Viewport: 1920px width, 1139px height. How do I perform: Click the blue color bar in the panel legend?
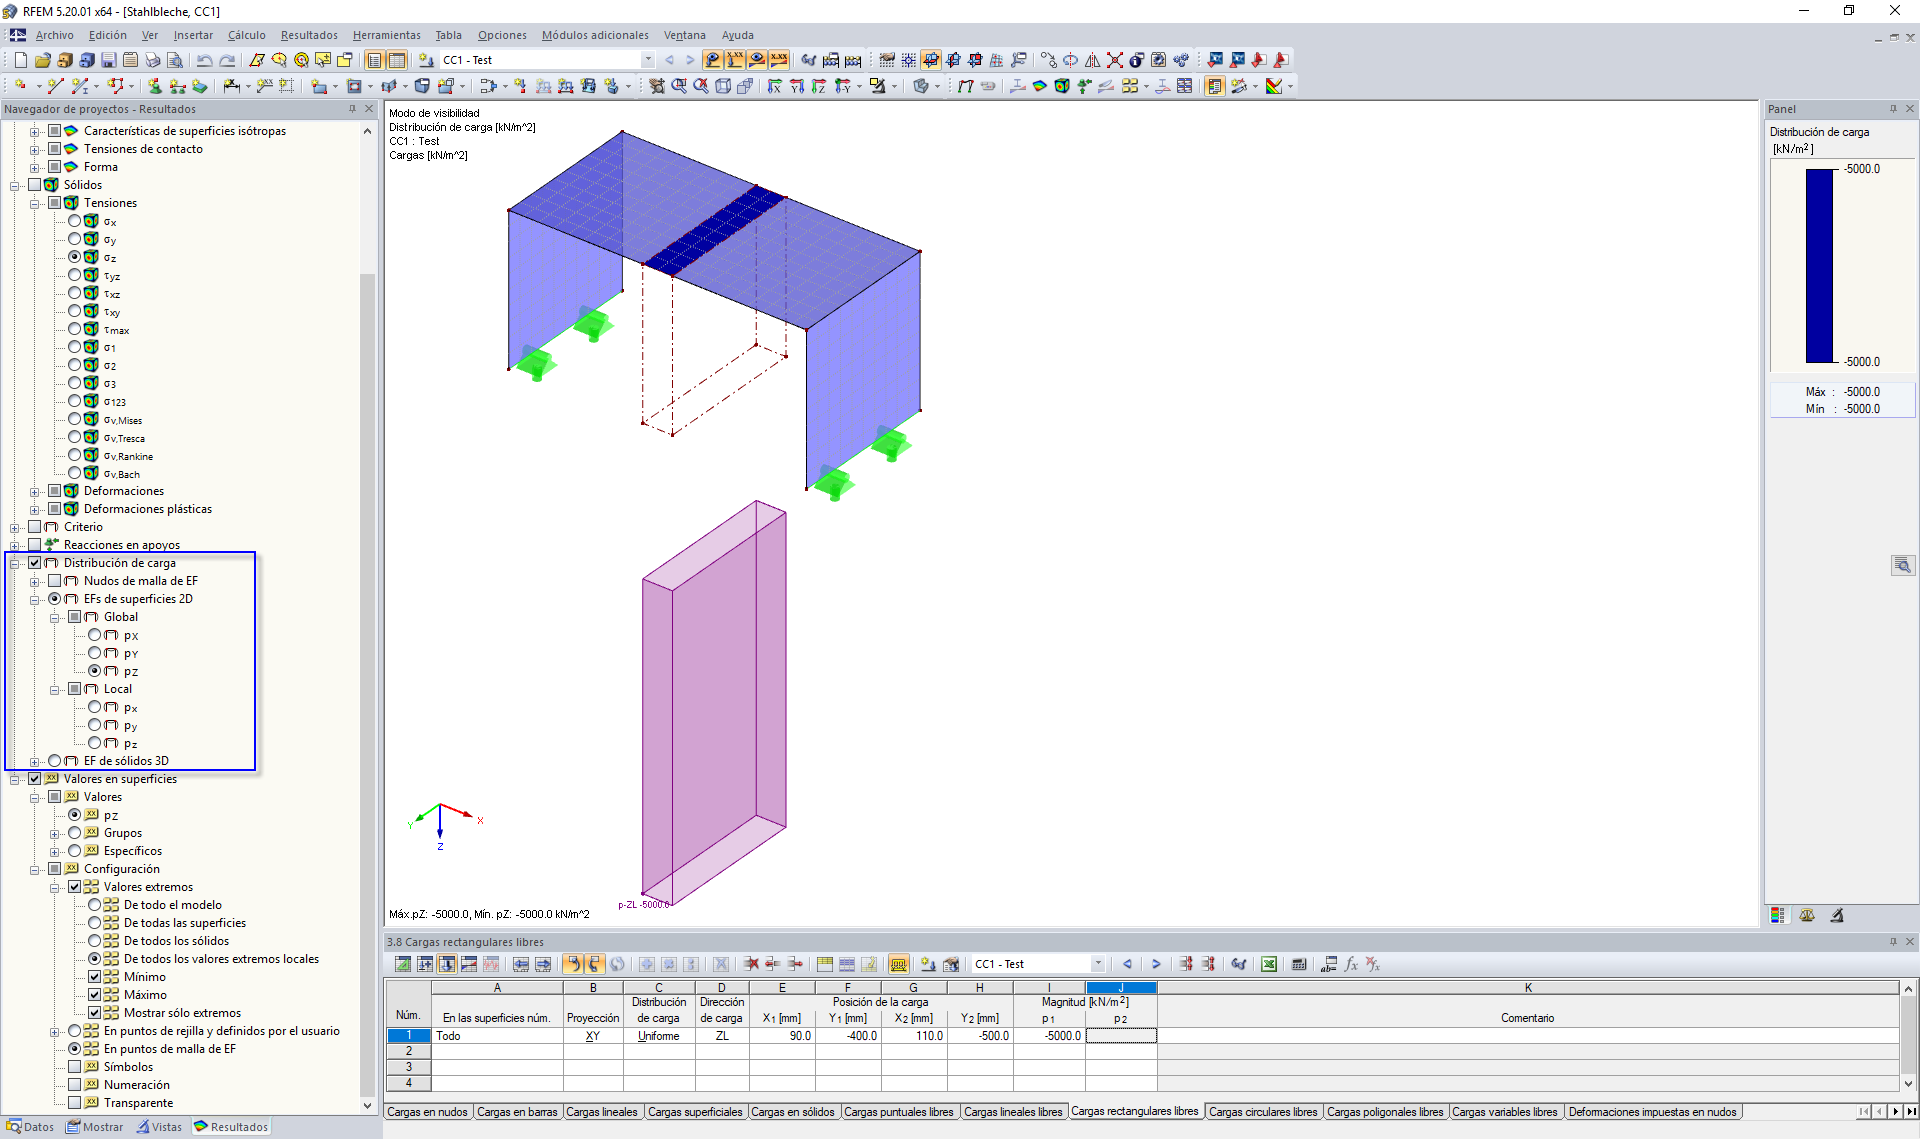1819,265
